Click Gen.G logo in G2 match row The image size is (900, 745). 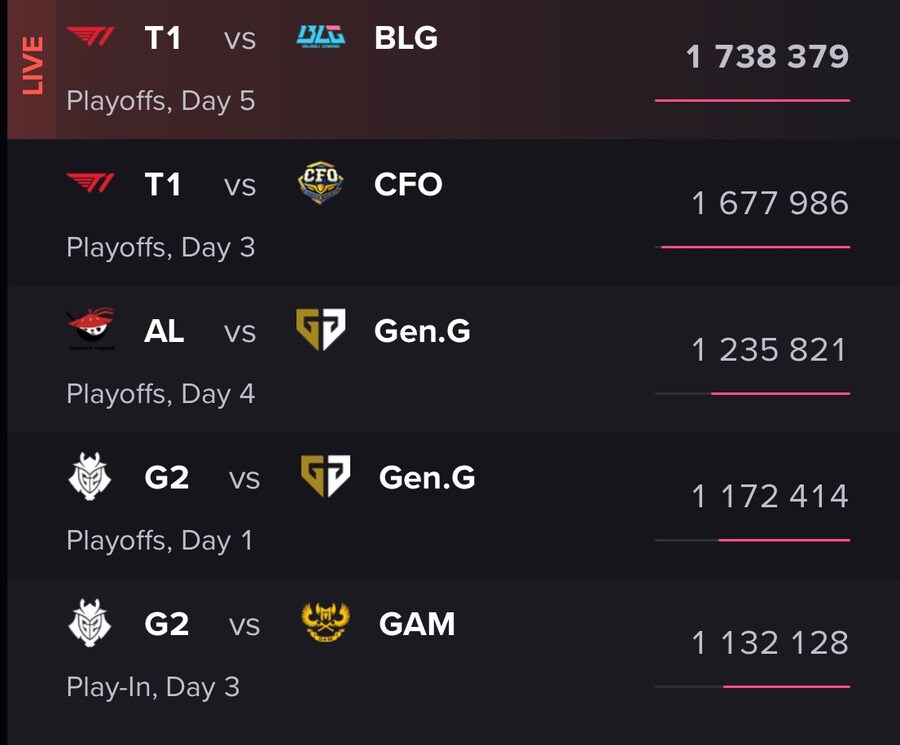point(325,476)
